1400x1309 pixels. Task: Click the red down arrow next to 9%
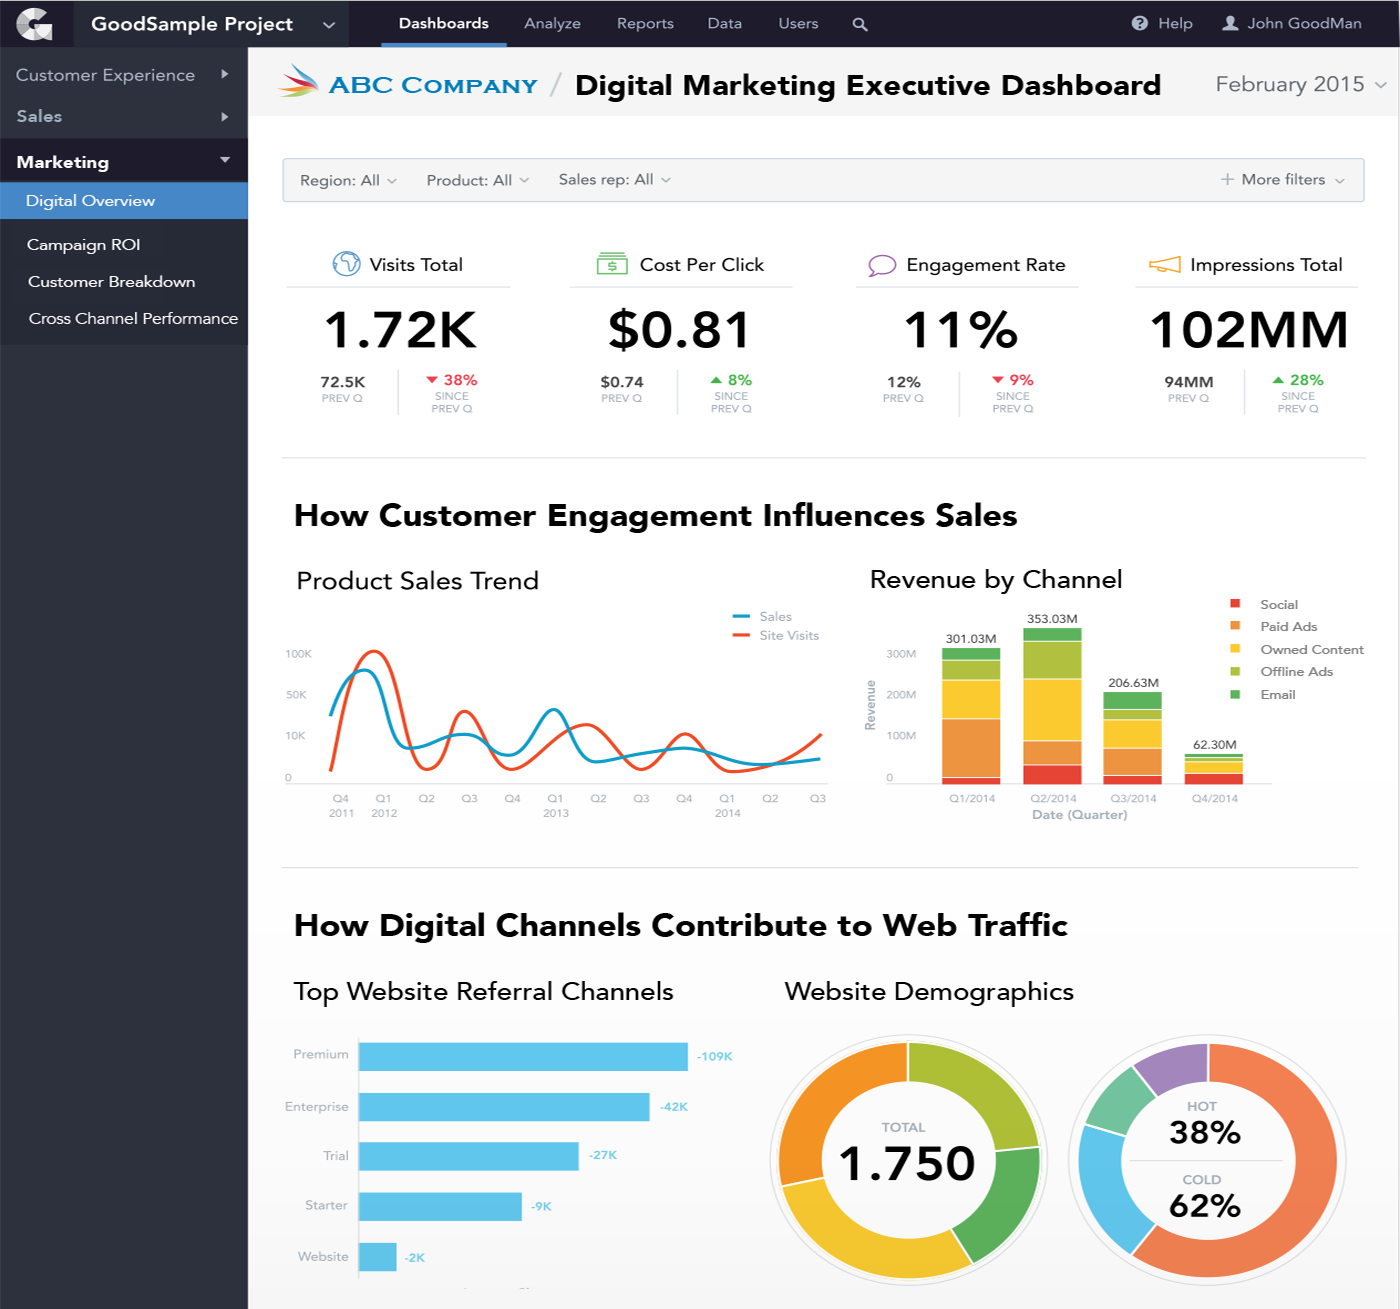click(998, 380)
